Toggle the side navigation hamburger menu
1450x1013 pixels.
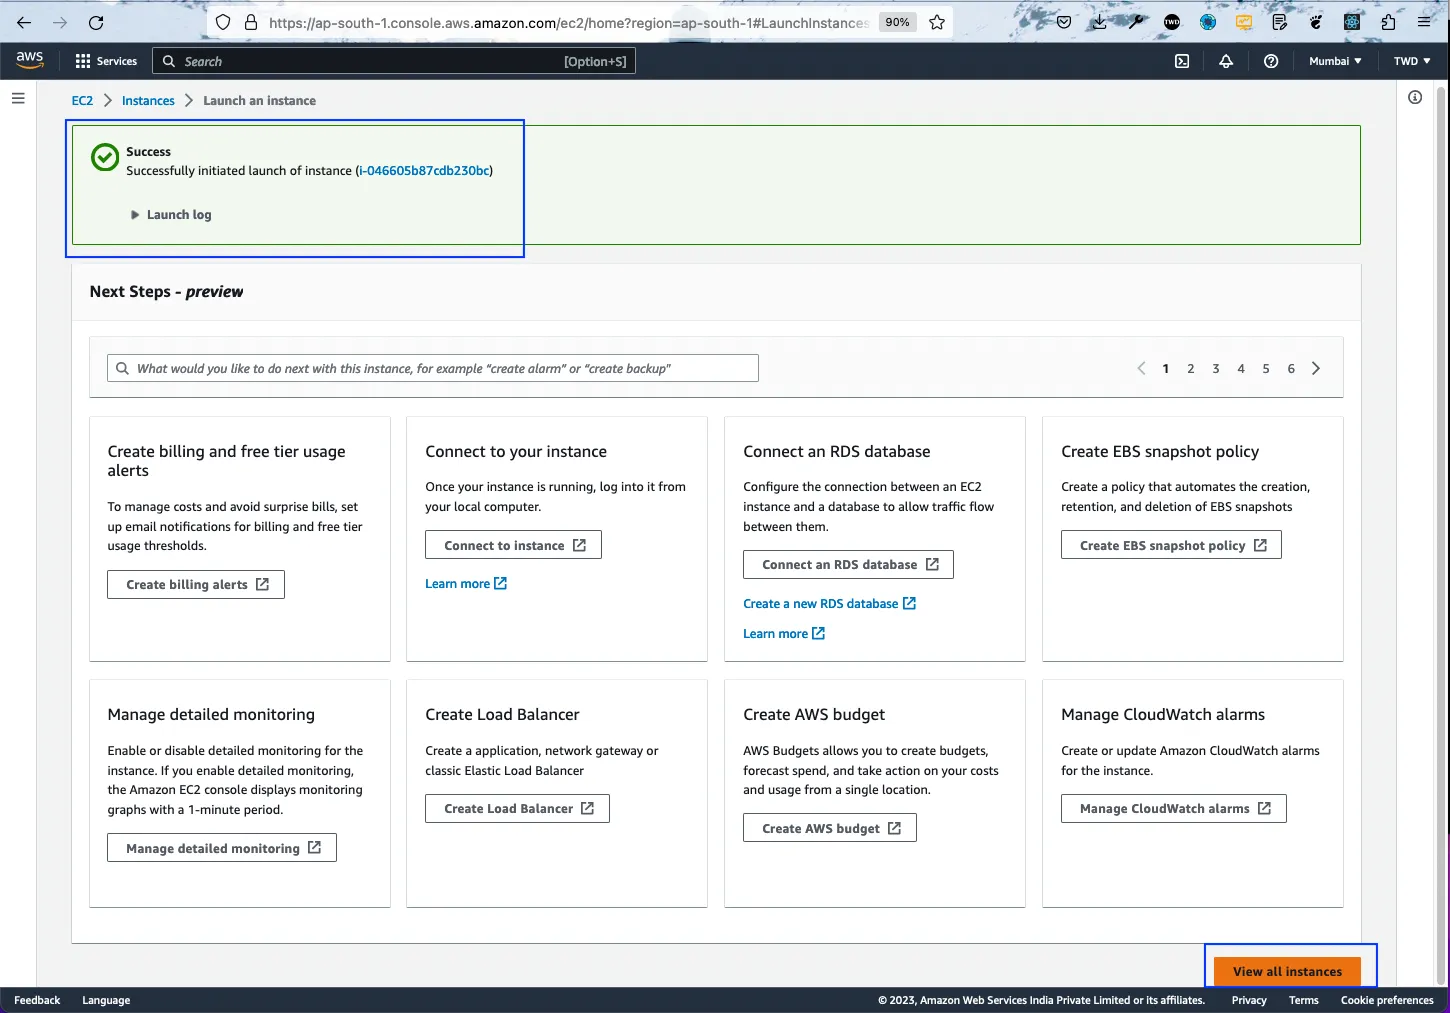[x=18, y=98]
